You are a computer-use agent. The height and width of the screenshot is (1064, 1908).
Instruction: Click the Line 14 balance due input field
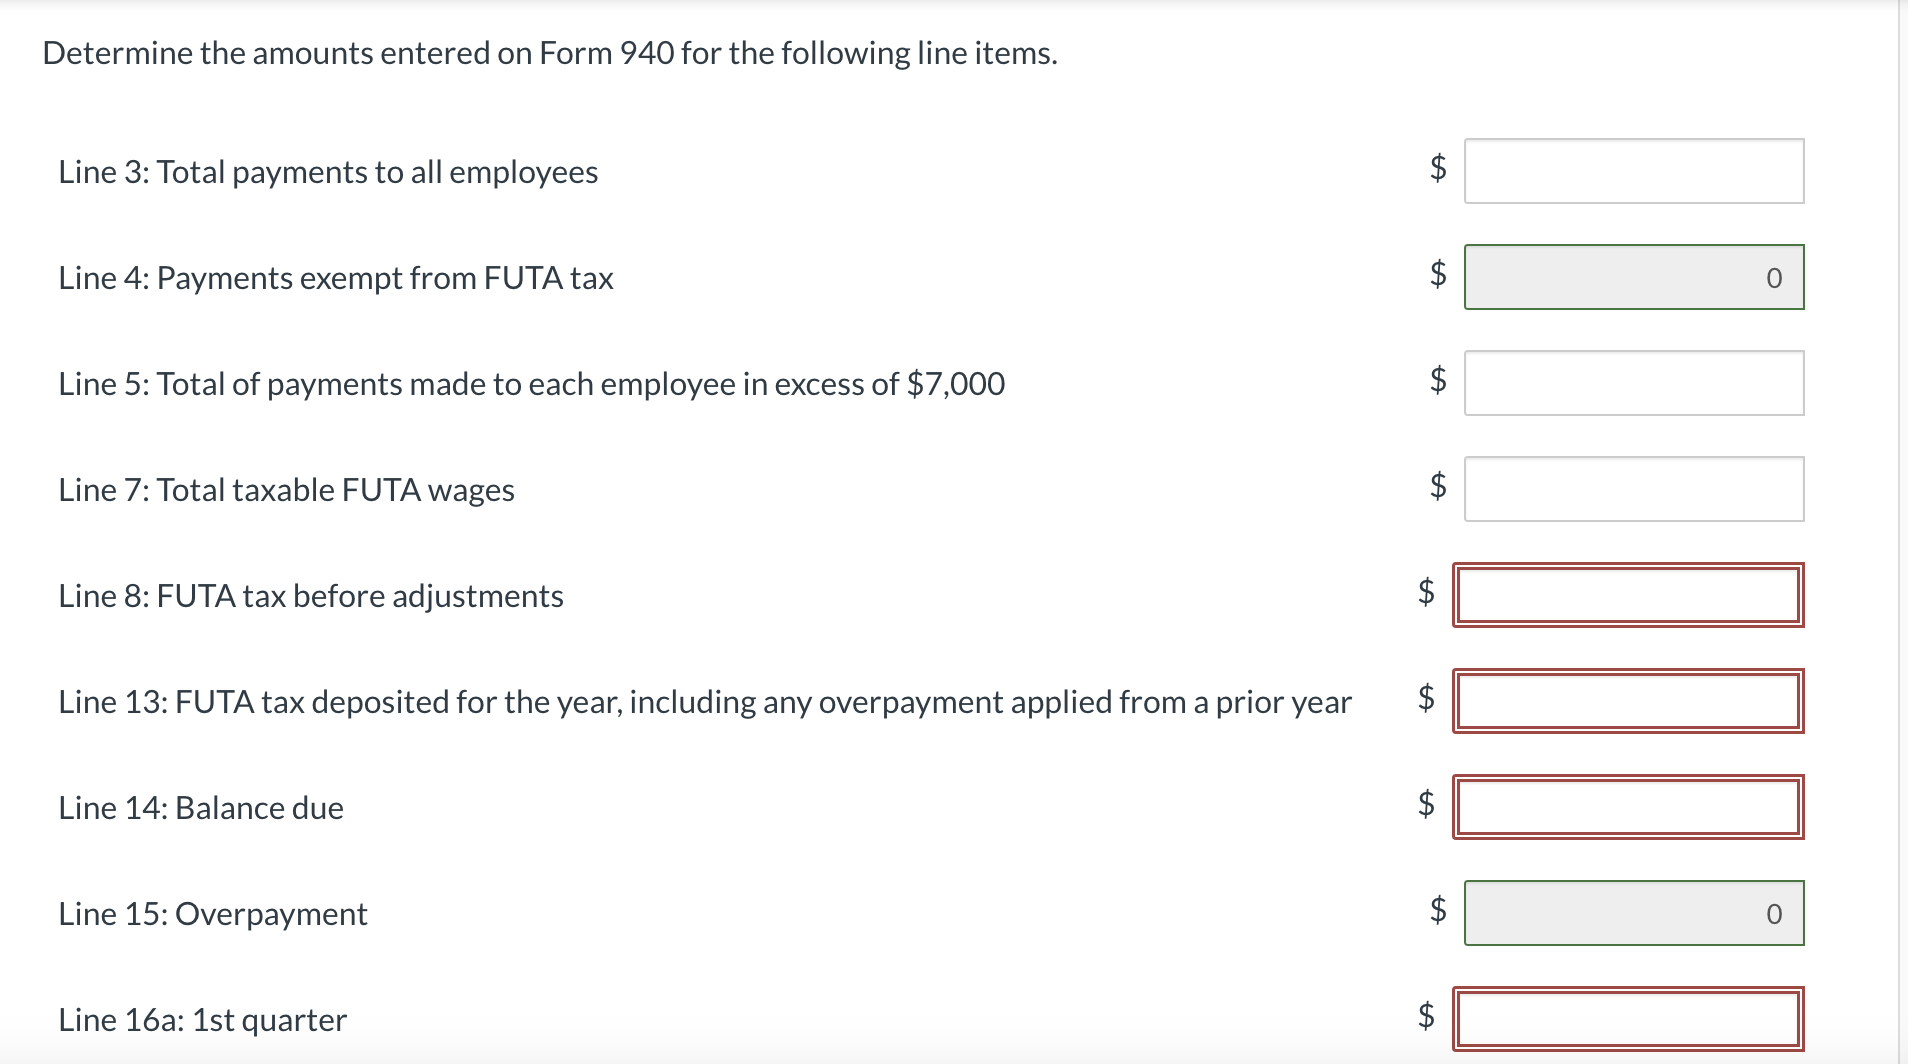tap(1628, 807)
